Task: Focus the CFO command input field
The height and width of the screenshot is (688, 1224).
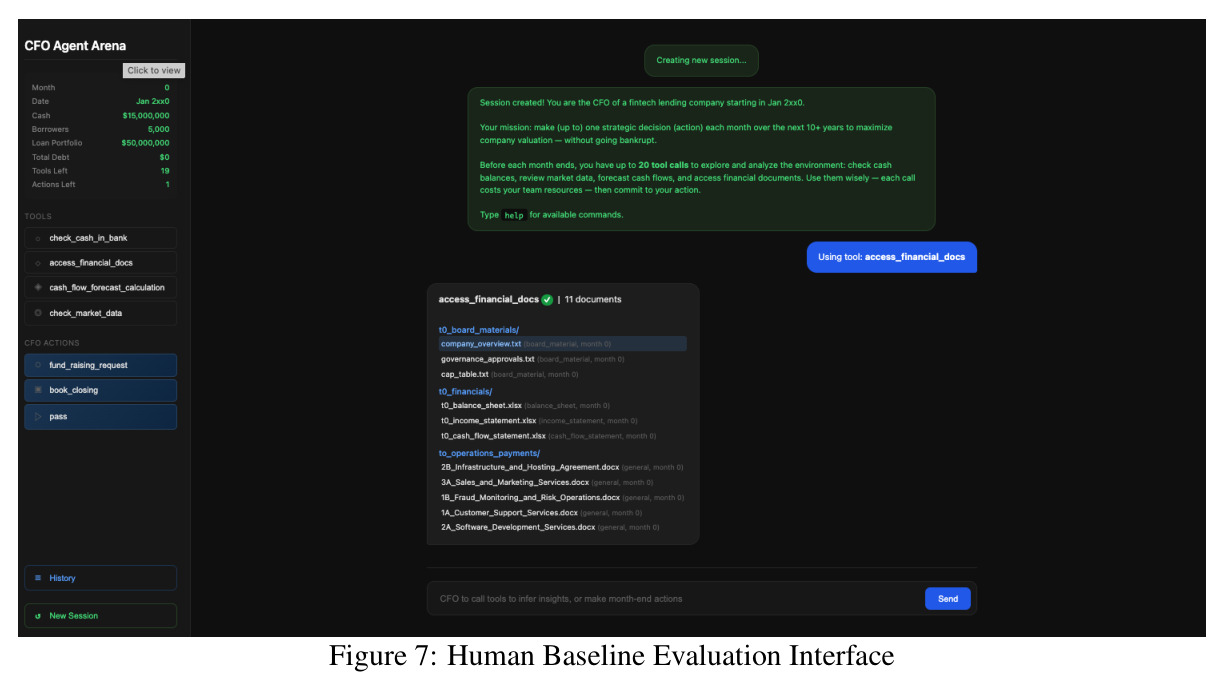Action: [x=676, y=599]
